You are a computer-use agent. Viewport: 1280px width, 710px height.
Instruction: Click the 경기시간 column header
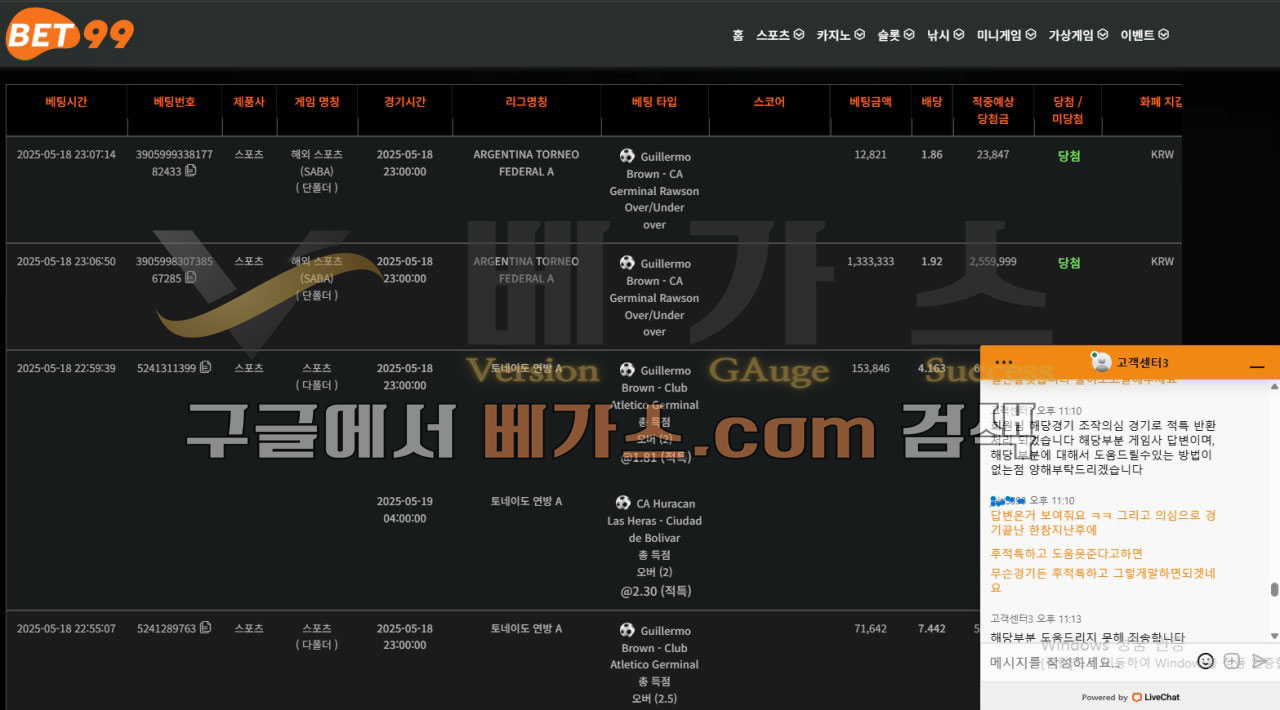[x=405, y=102]
